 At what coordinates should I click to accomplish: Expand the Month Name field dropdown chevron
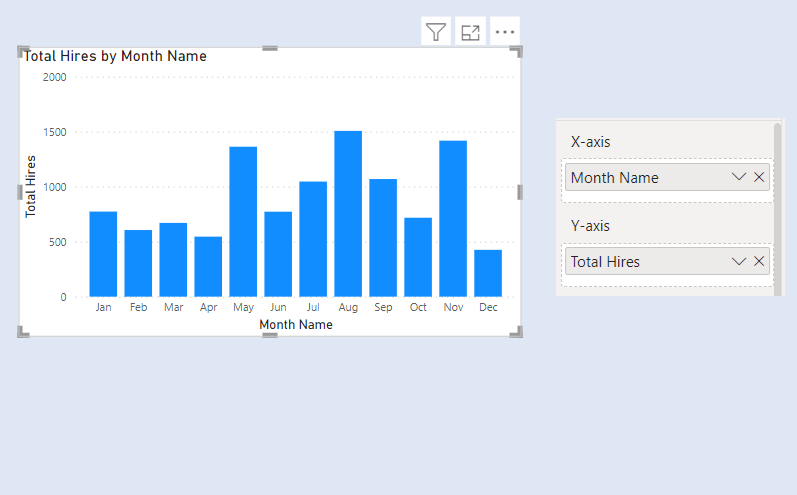tap(739, 177)
